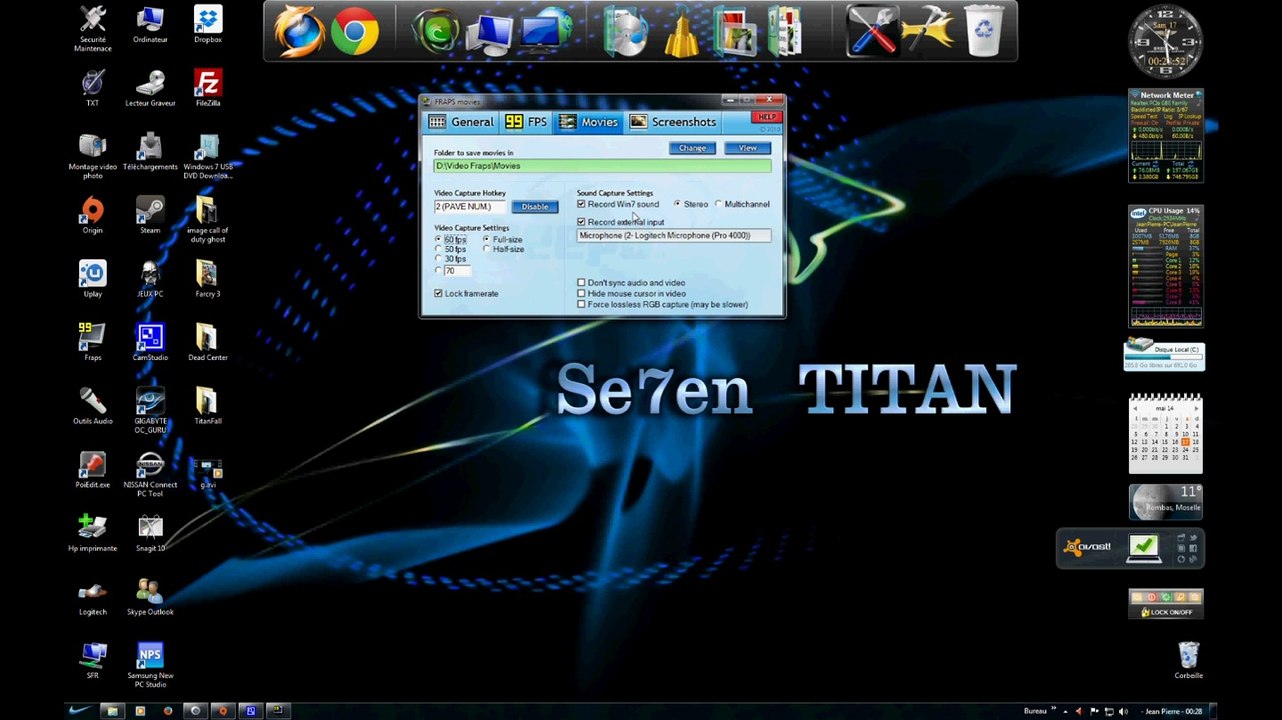Enable Force lossless RGB capture
Screen dimensions: 1282x720
tap(581, 305)
